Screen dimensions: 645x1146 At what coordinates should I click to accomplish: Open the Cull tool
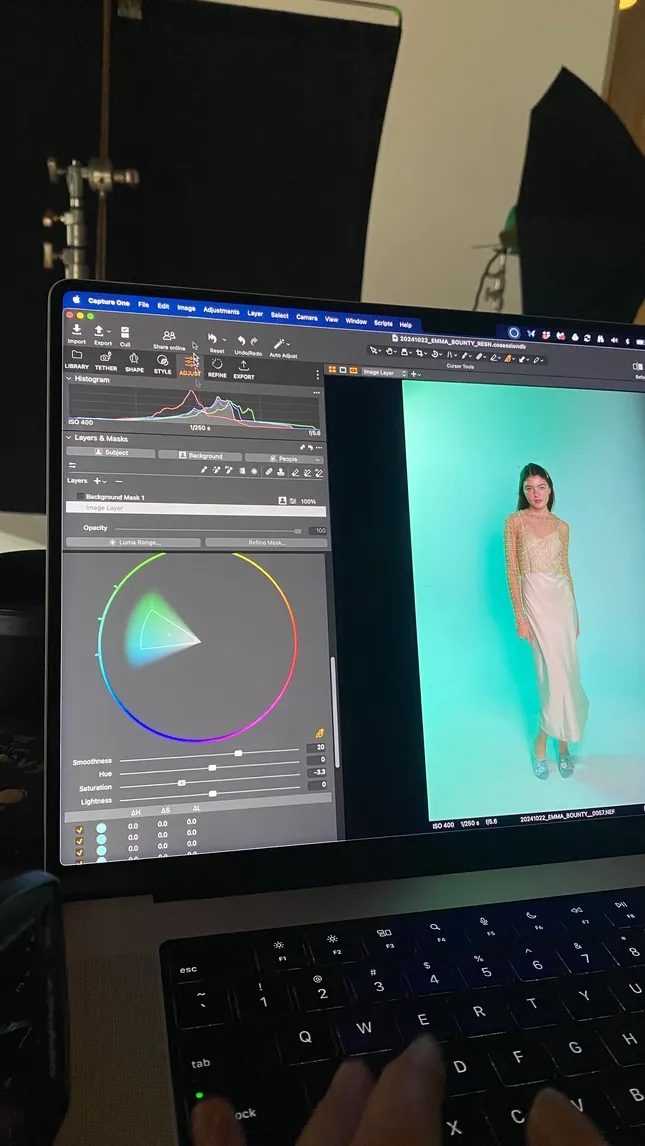125,332
